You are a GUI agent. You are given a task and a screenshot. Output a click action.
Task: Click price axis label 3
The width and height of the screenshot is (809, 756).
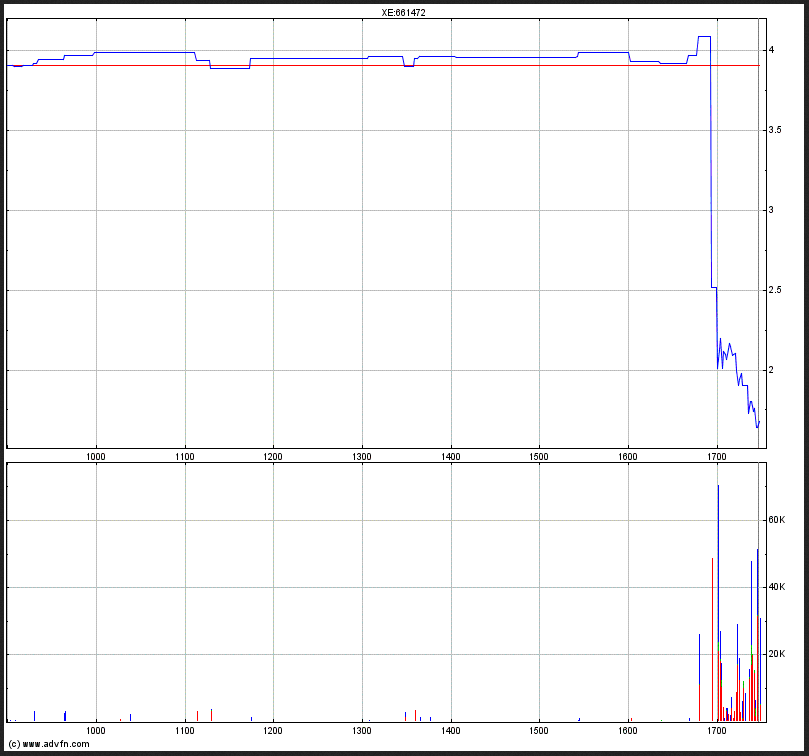(x=771, y=210)
